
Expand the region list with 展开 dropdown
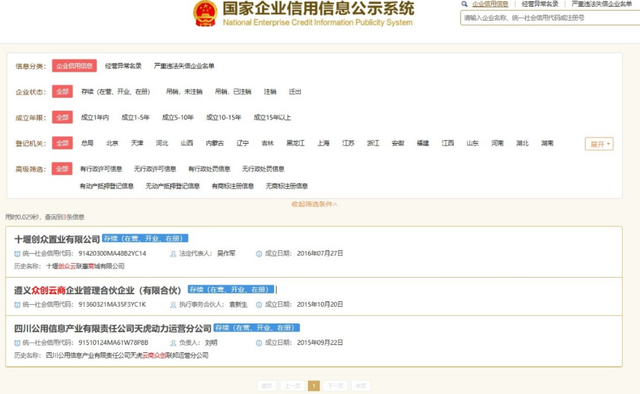click(599, 144)
